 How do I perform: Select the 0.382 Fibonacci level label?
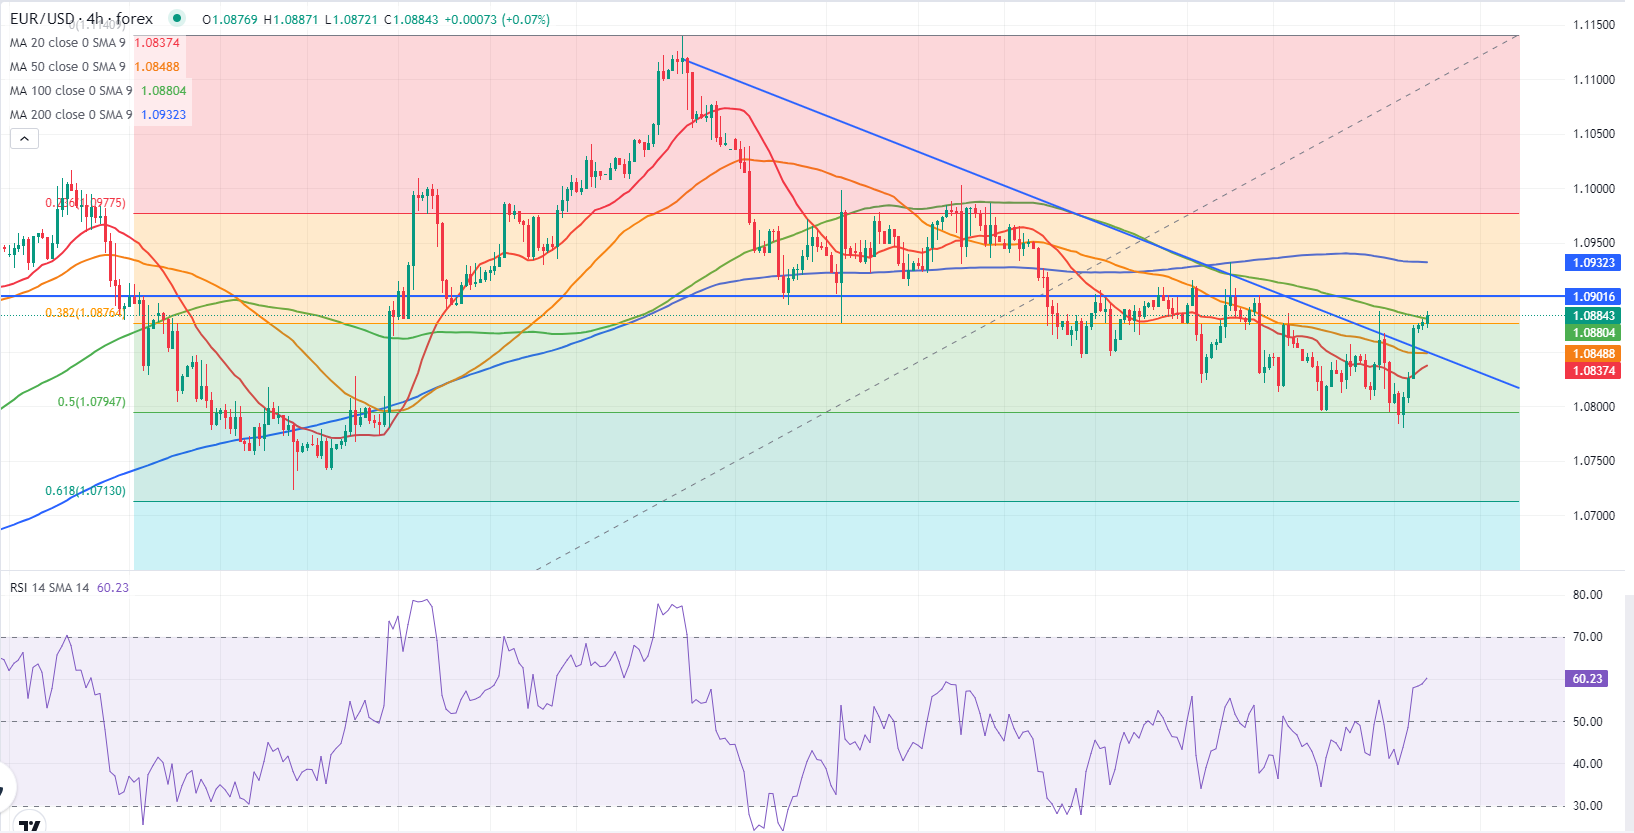pos(84,313)
